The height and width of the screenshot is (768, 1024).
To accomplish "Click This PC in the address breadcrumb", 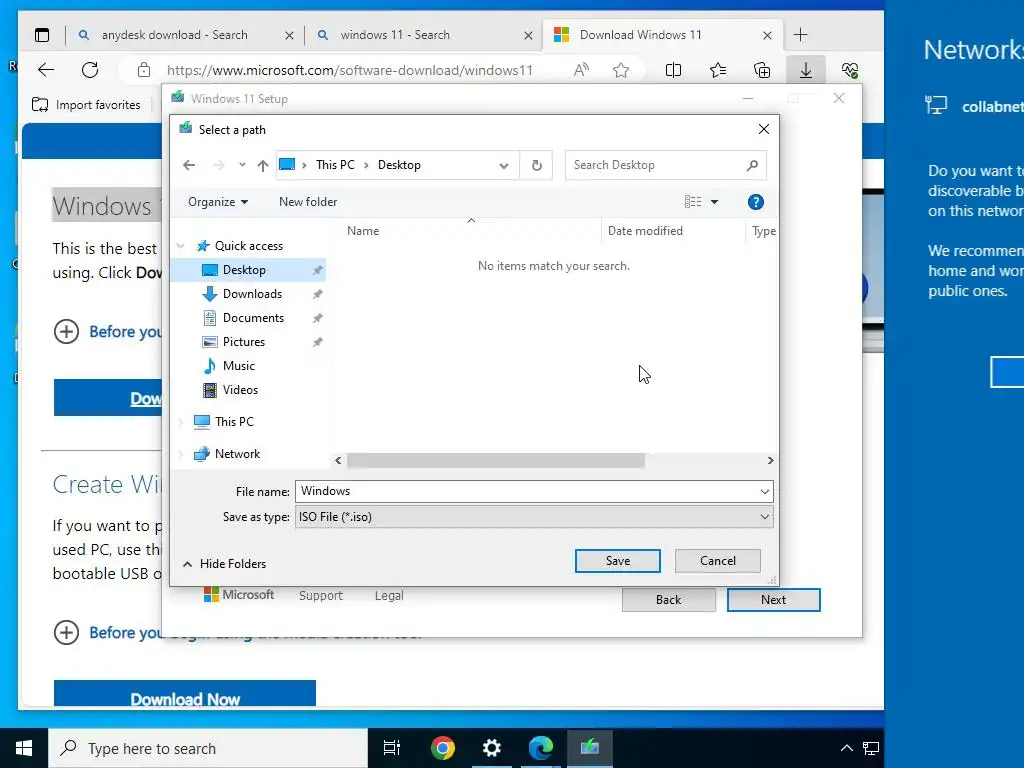I will (335, 165).
